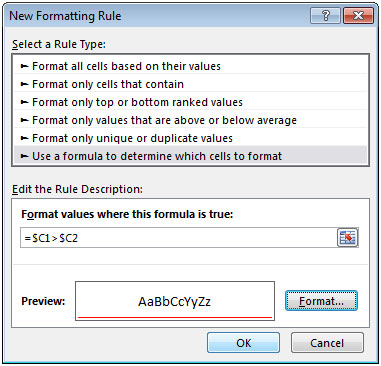Pick 'Format only values that are above or below average'
The height and width of the screenshot is (366, 381).
[190, 120]
